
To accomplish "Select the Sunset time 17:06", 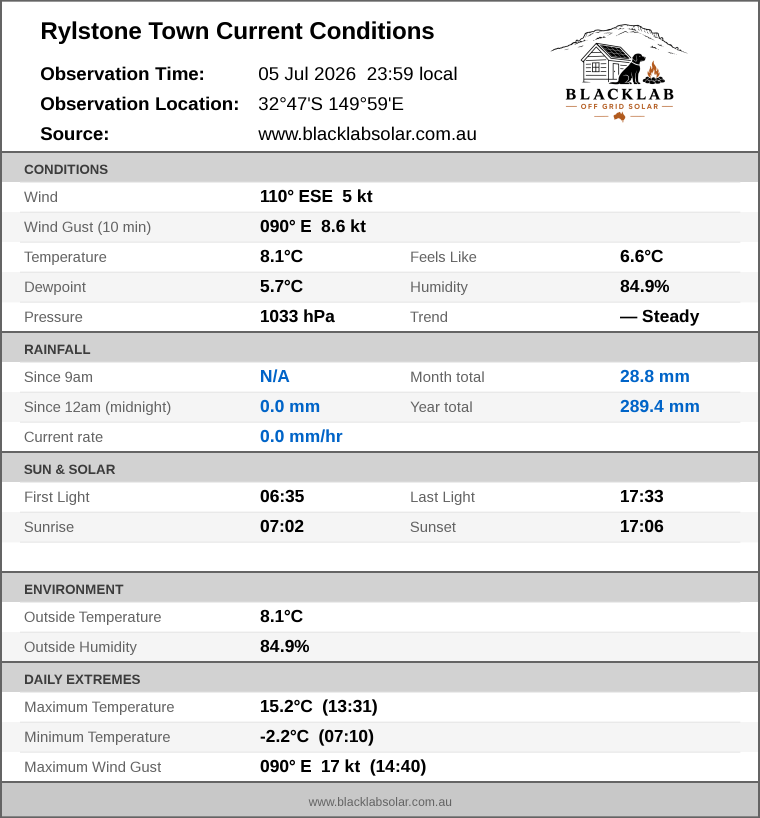I will coord(642,526).
